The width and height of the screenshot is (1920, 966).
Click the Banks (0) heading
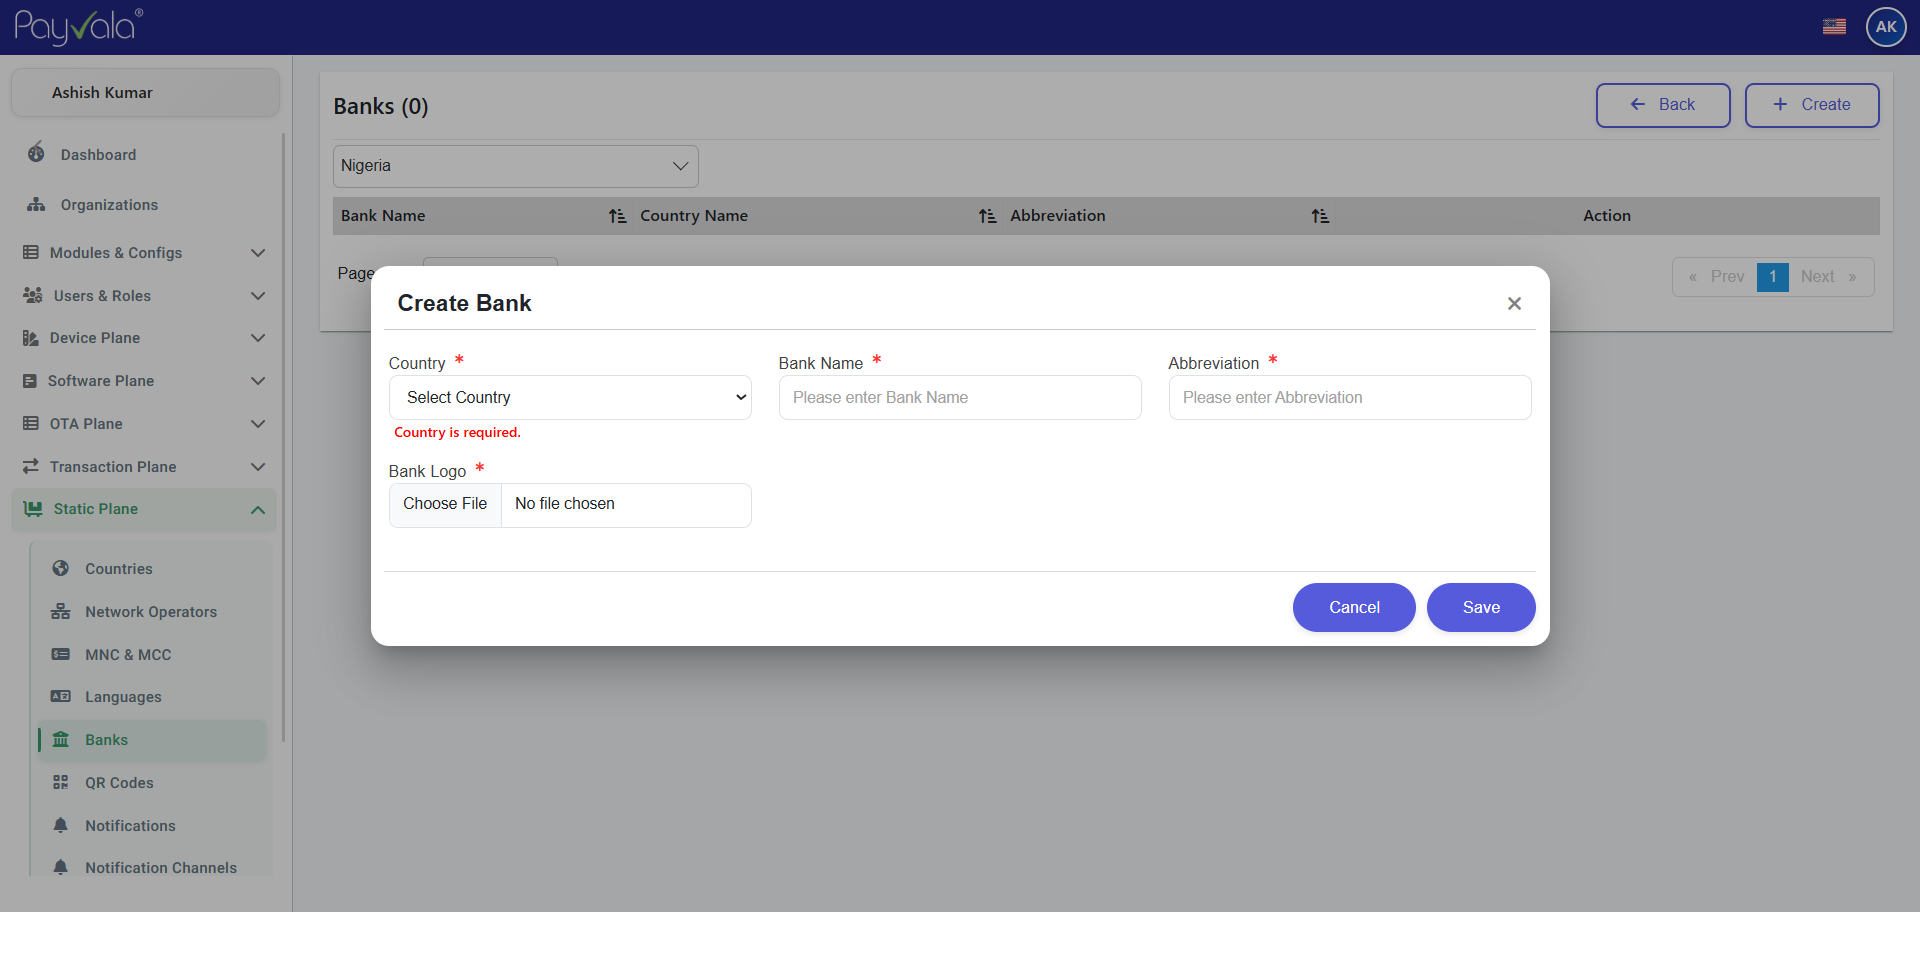coord(381,106)
